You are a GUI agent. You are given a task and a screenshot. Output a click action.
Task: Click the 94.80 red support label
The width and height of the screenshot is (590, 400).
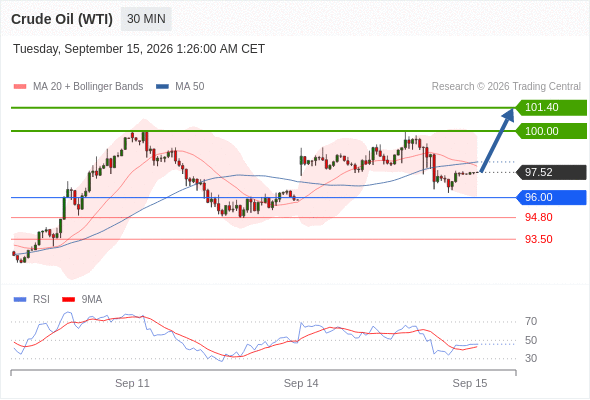538,217
